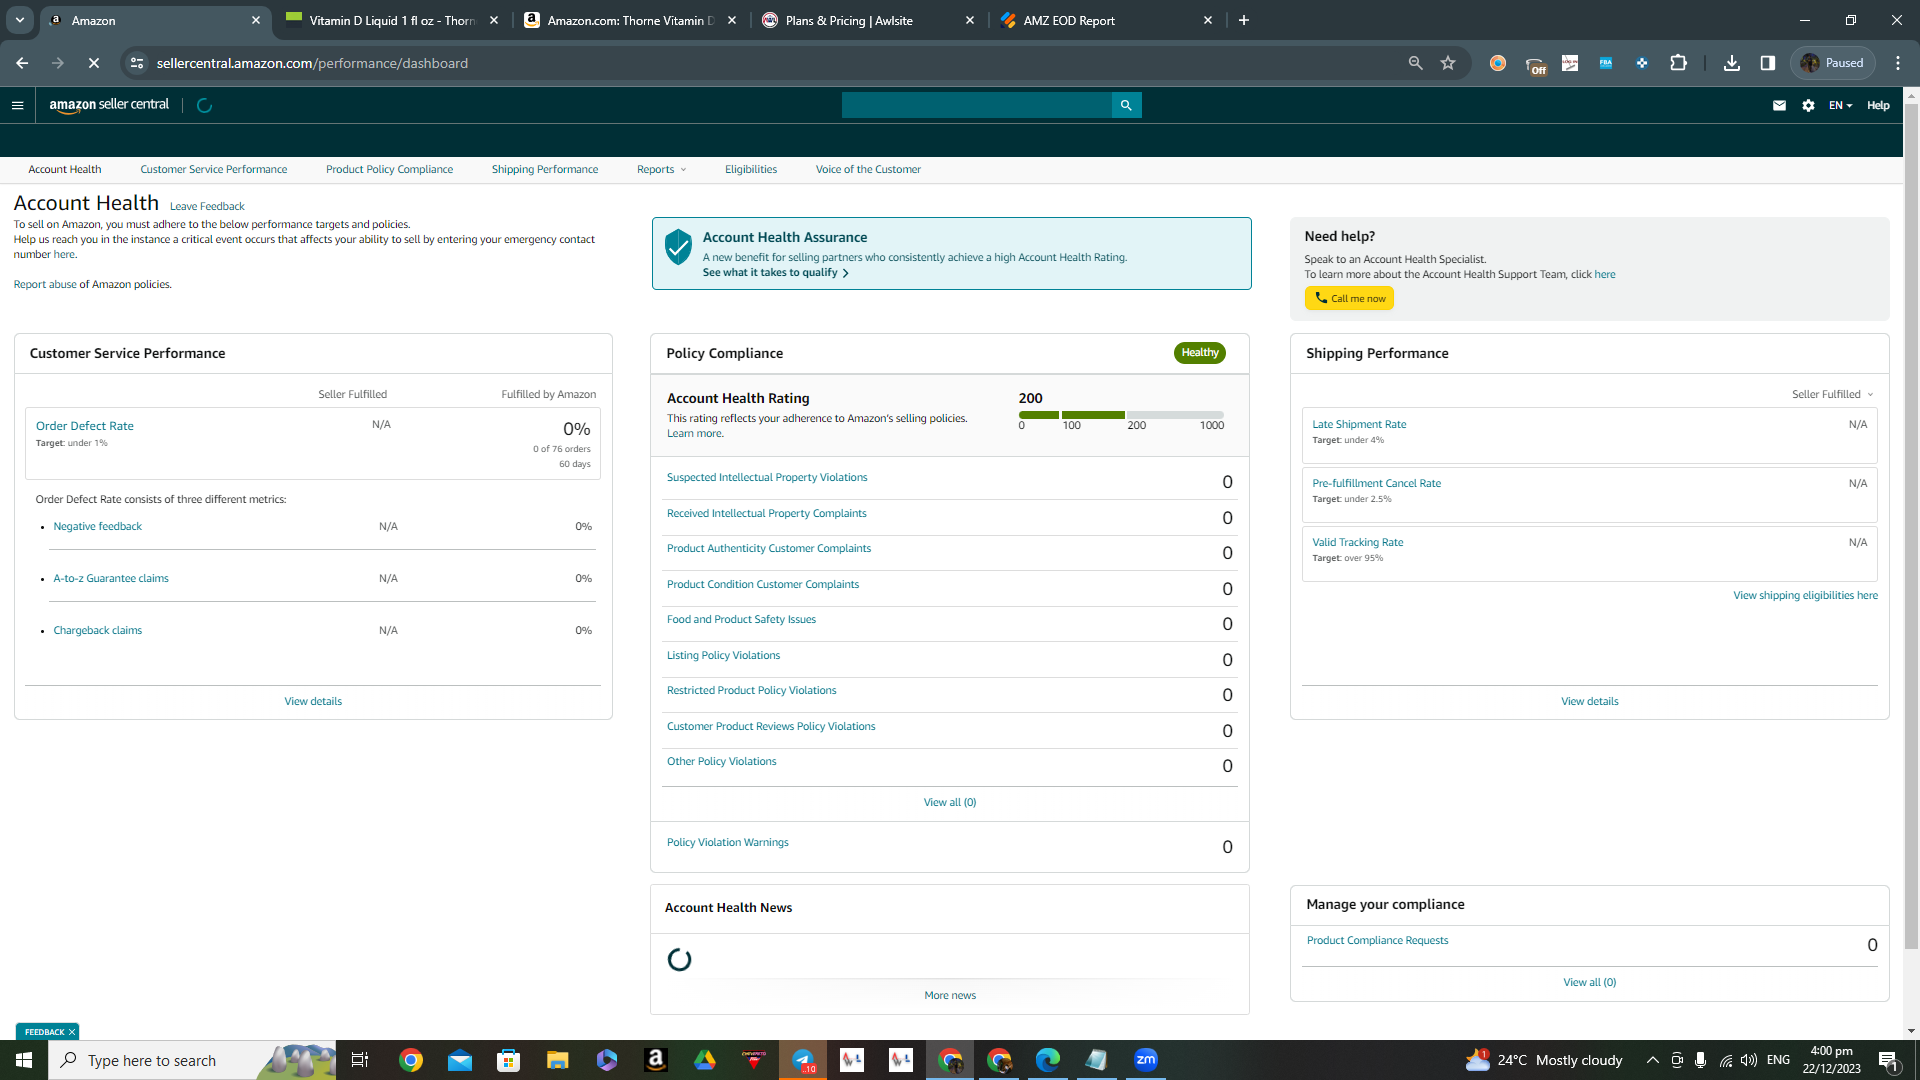This screenshot has height=1080, width=1920.
Task: Open Listing Policy Violations link
Action: pos(723,655)
